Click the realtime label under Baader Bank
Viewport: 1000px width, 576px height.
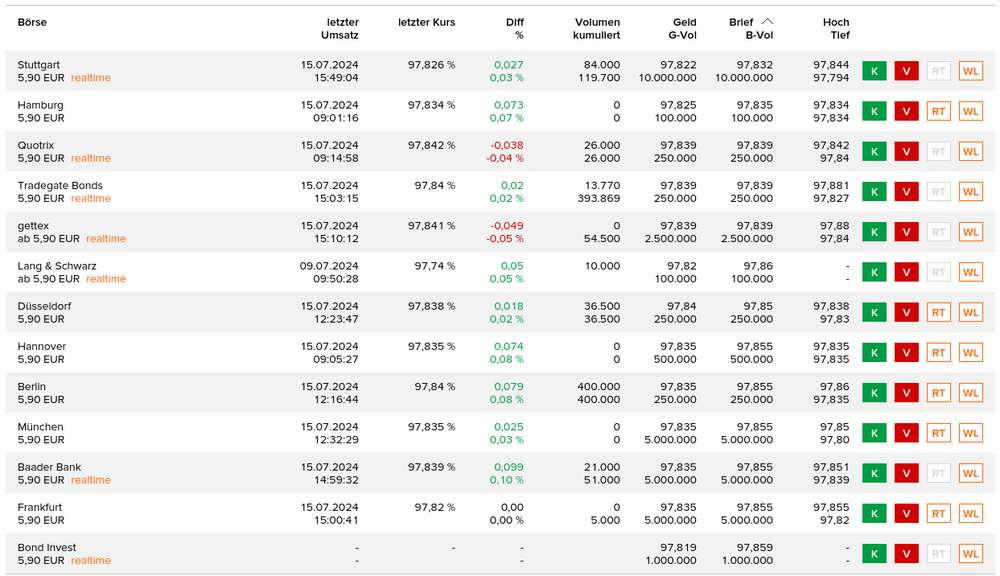coord(91,480)
